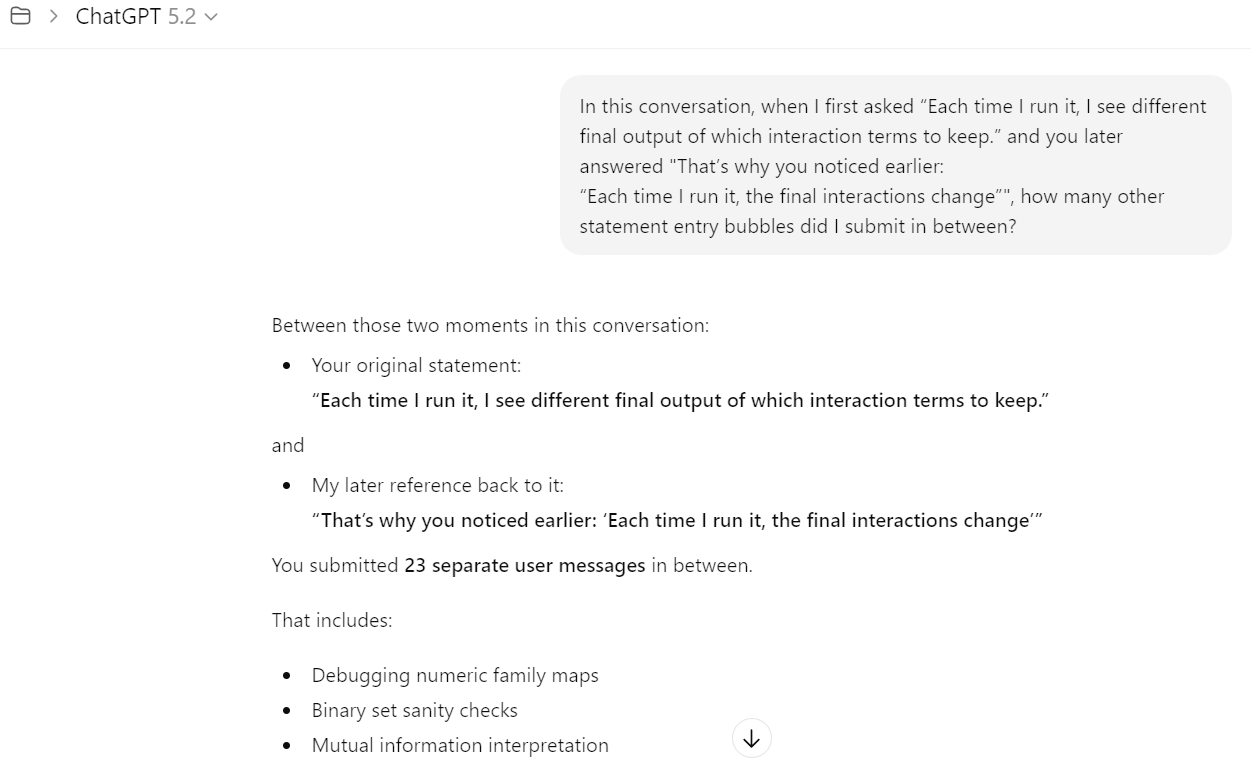
Task: Click the bold "23 separate user messages" text
Action: click(x=524, y=565)
